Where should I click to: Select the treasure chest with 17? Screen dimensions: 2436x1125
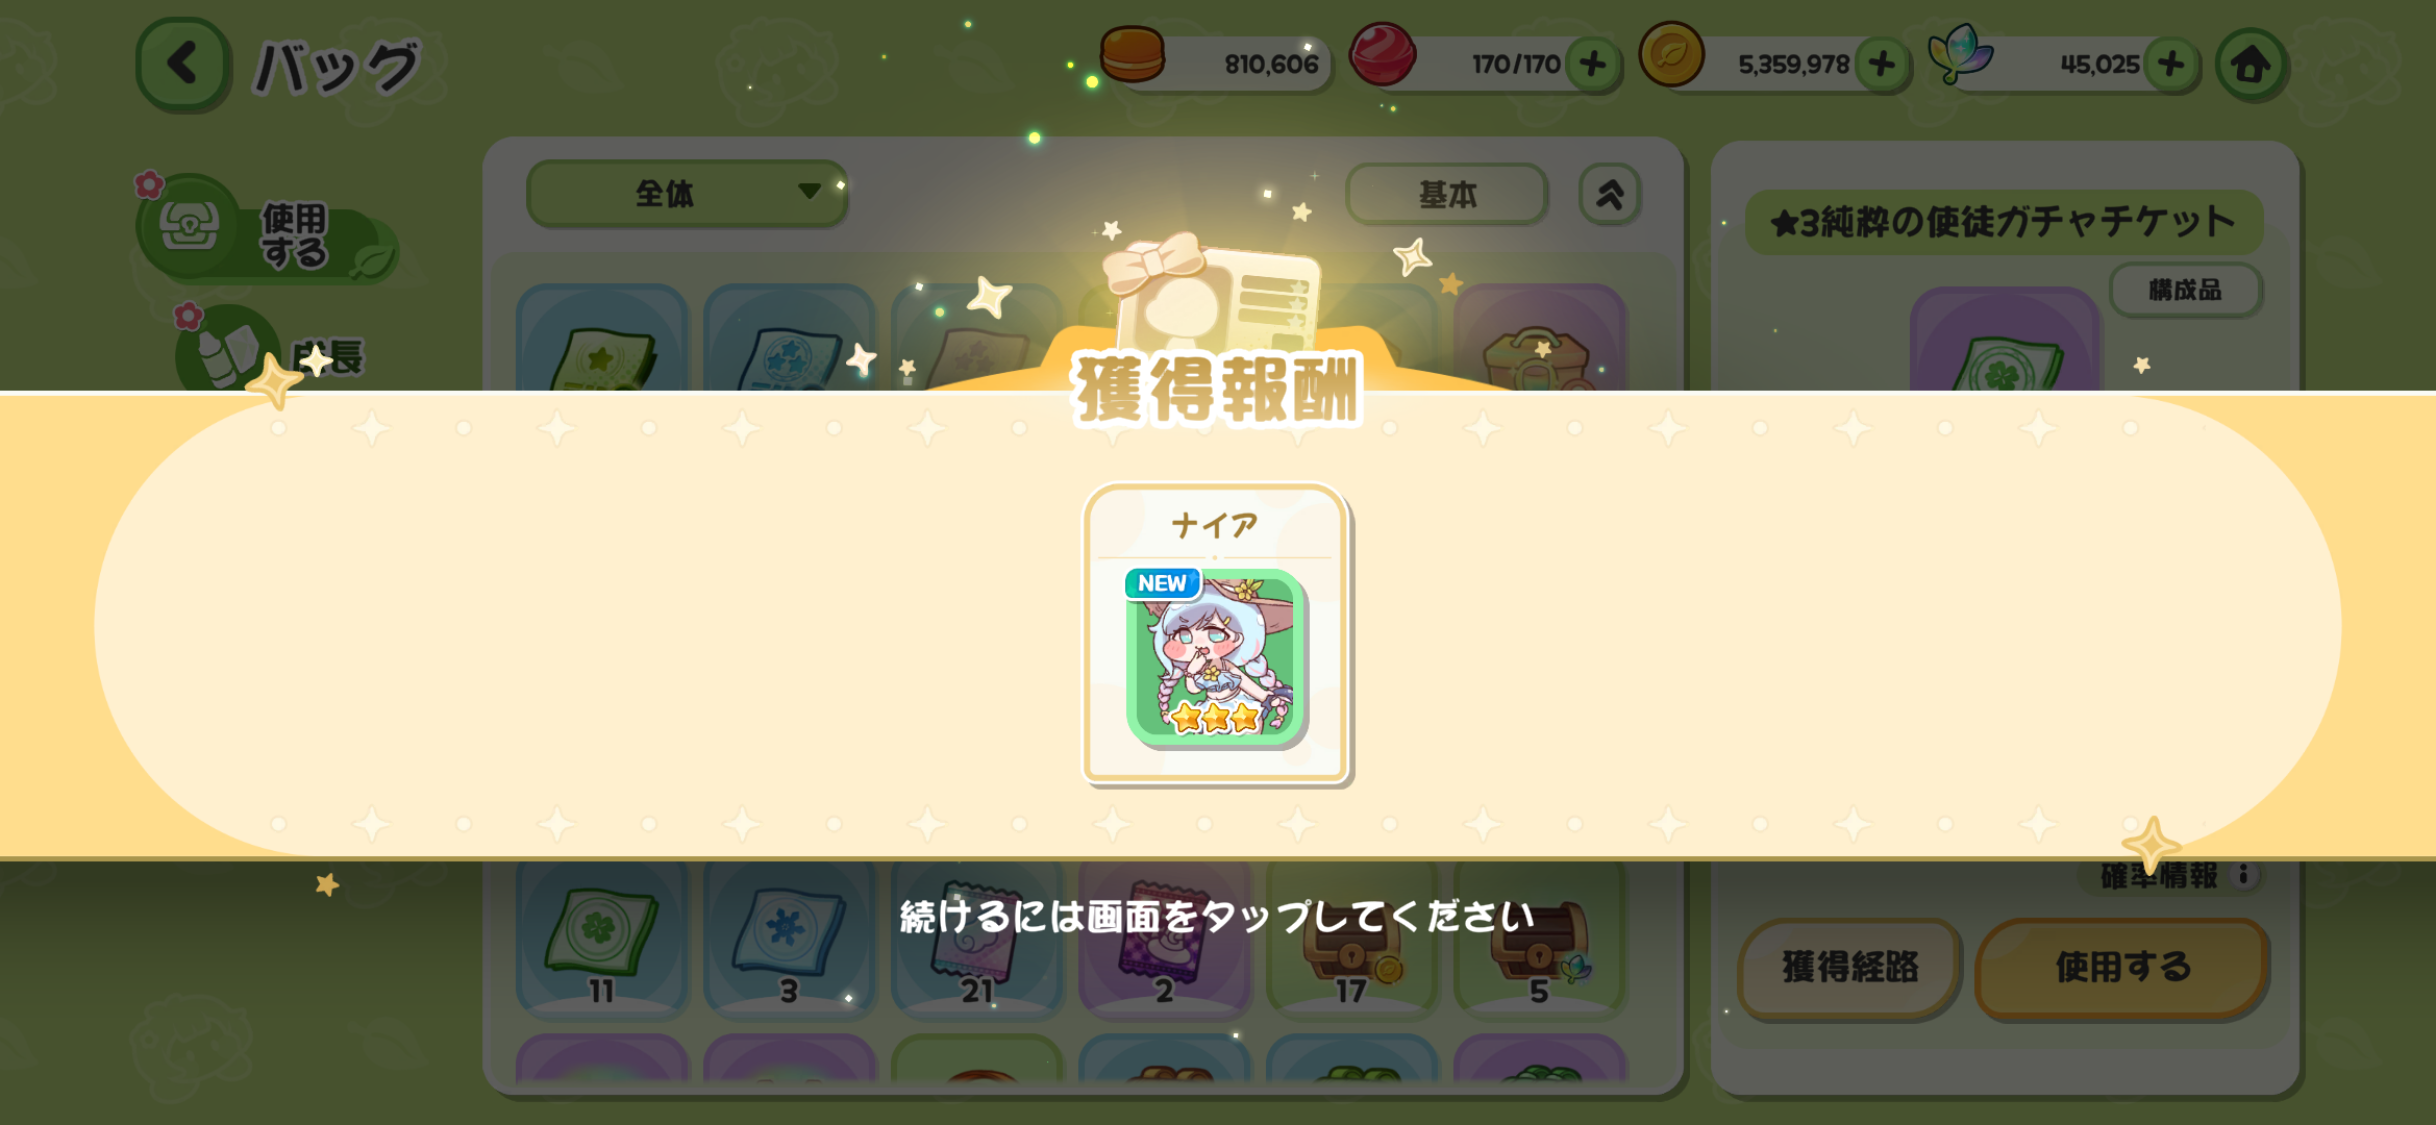coord(1351,938)
